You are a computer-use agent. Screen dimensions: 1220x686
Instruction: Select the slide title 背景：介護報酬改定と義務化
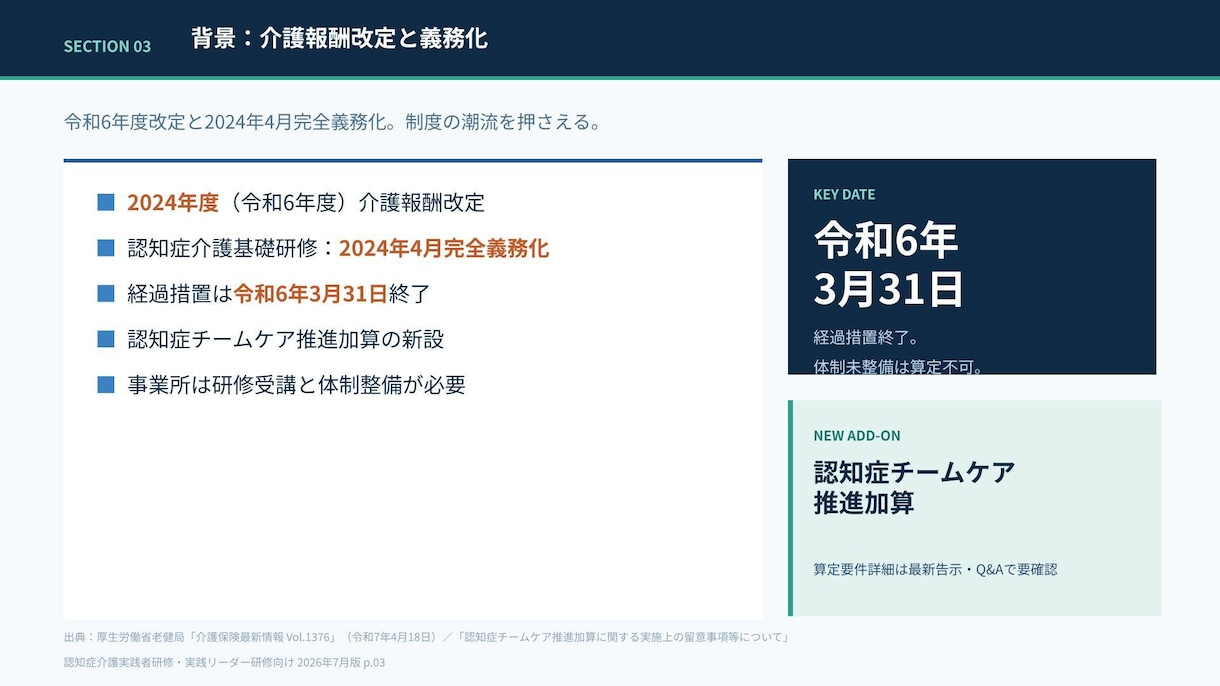pyautogui.click(x=339, y=39)
